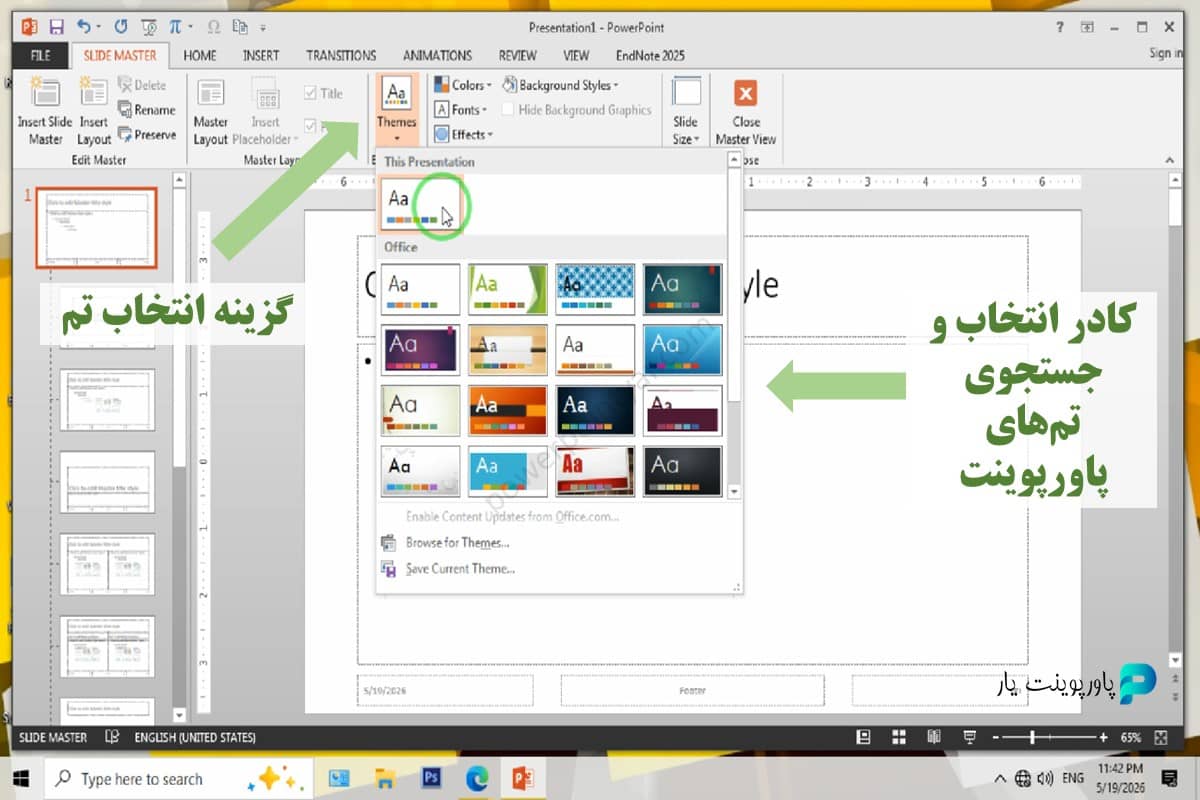Switch to the INSERT tab

[x=261, y=55]
